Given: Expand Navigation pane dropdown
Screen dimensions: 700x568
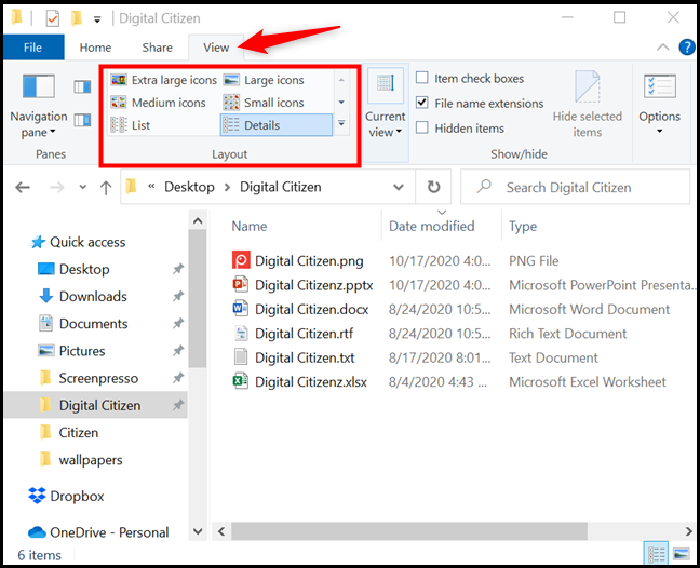Looking at the screenshot, I should [39, 124].
